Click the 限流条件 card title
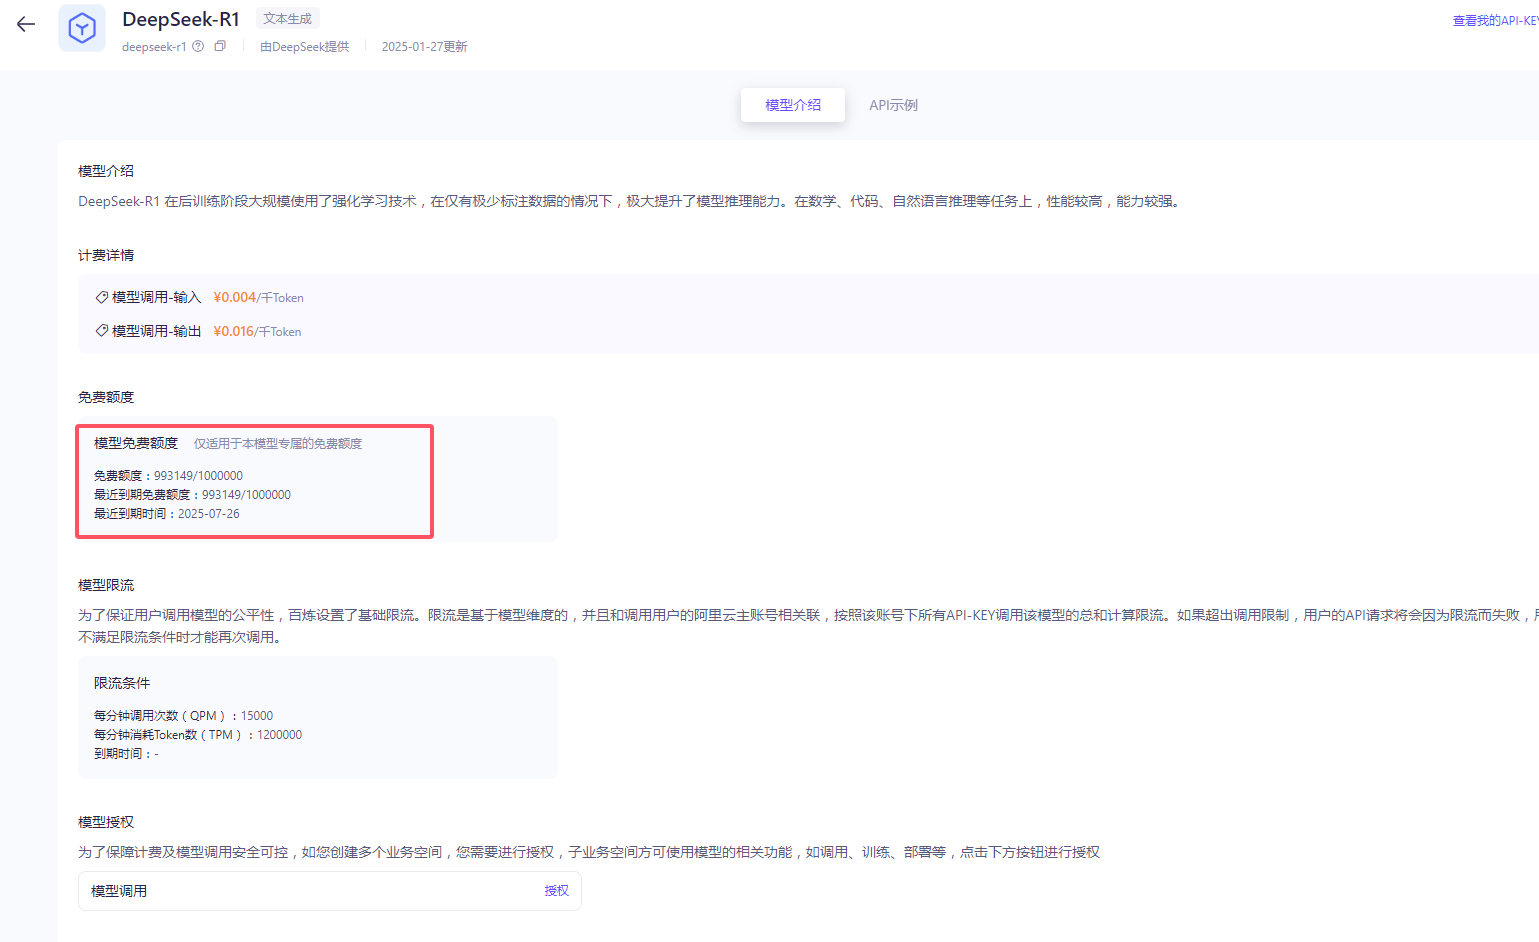This screenshot has width=1539, height=942. point(122,683)
